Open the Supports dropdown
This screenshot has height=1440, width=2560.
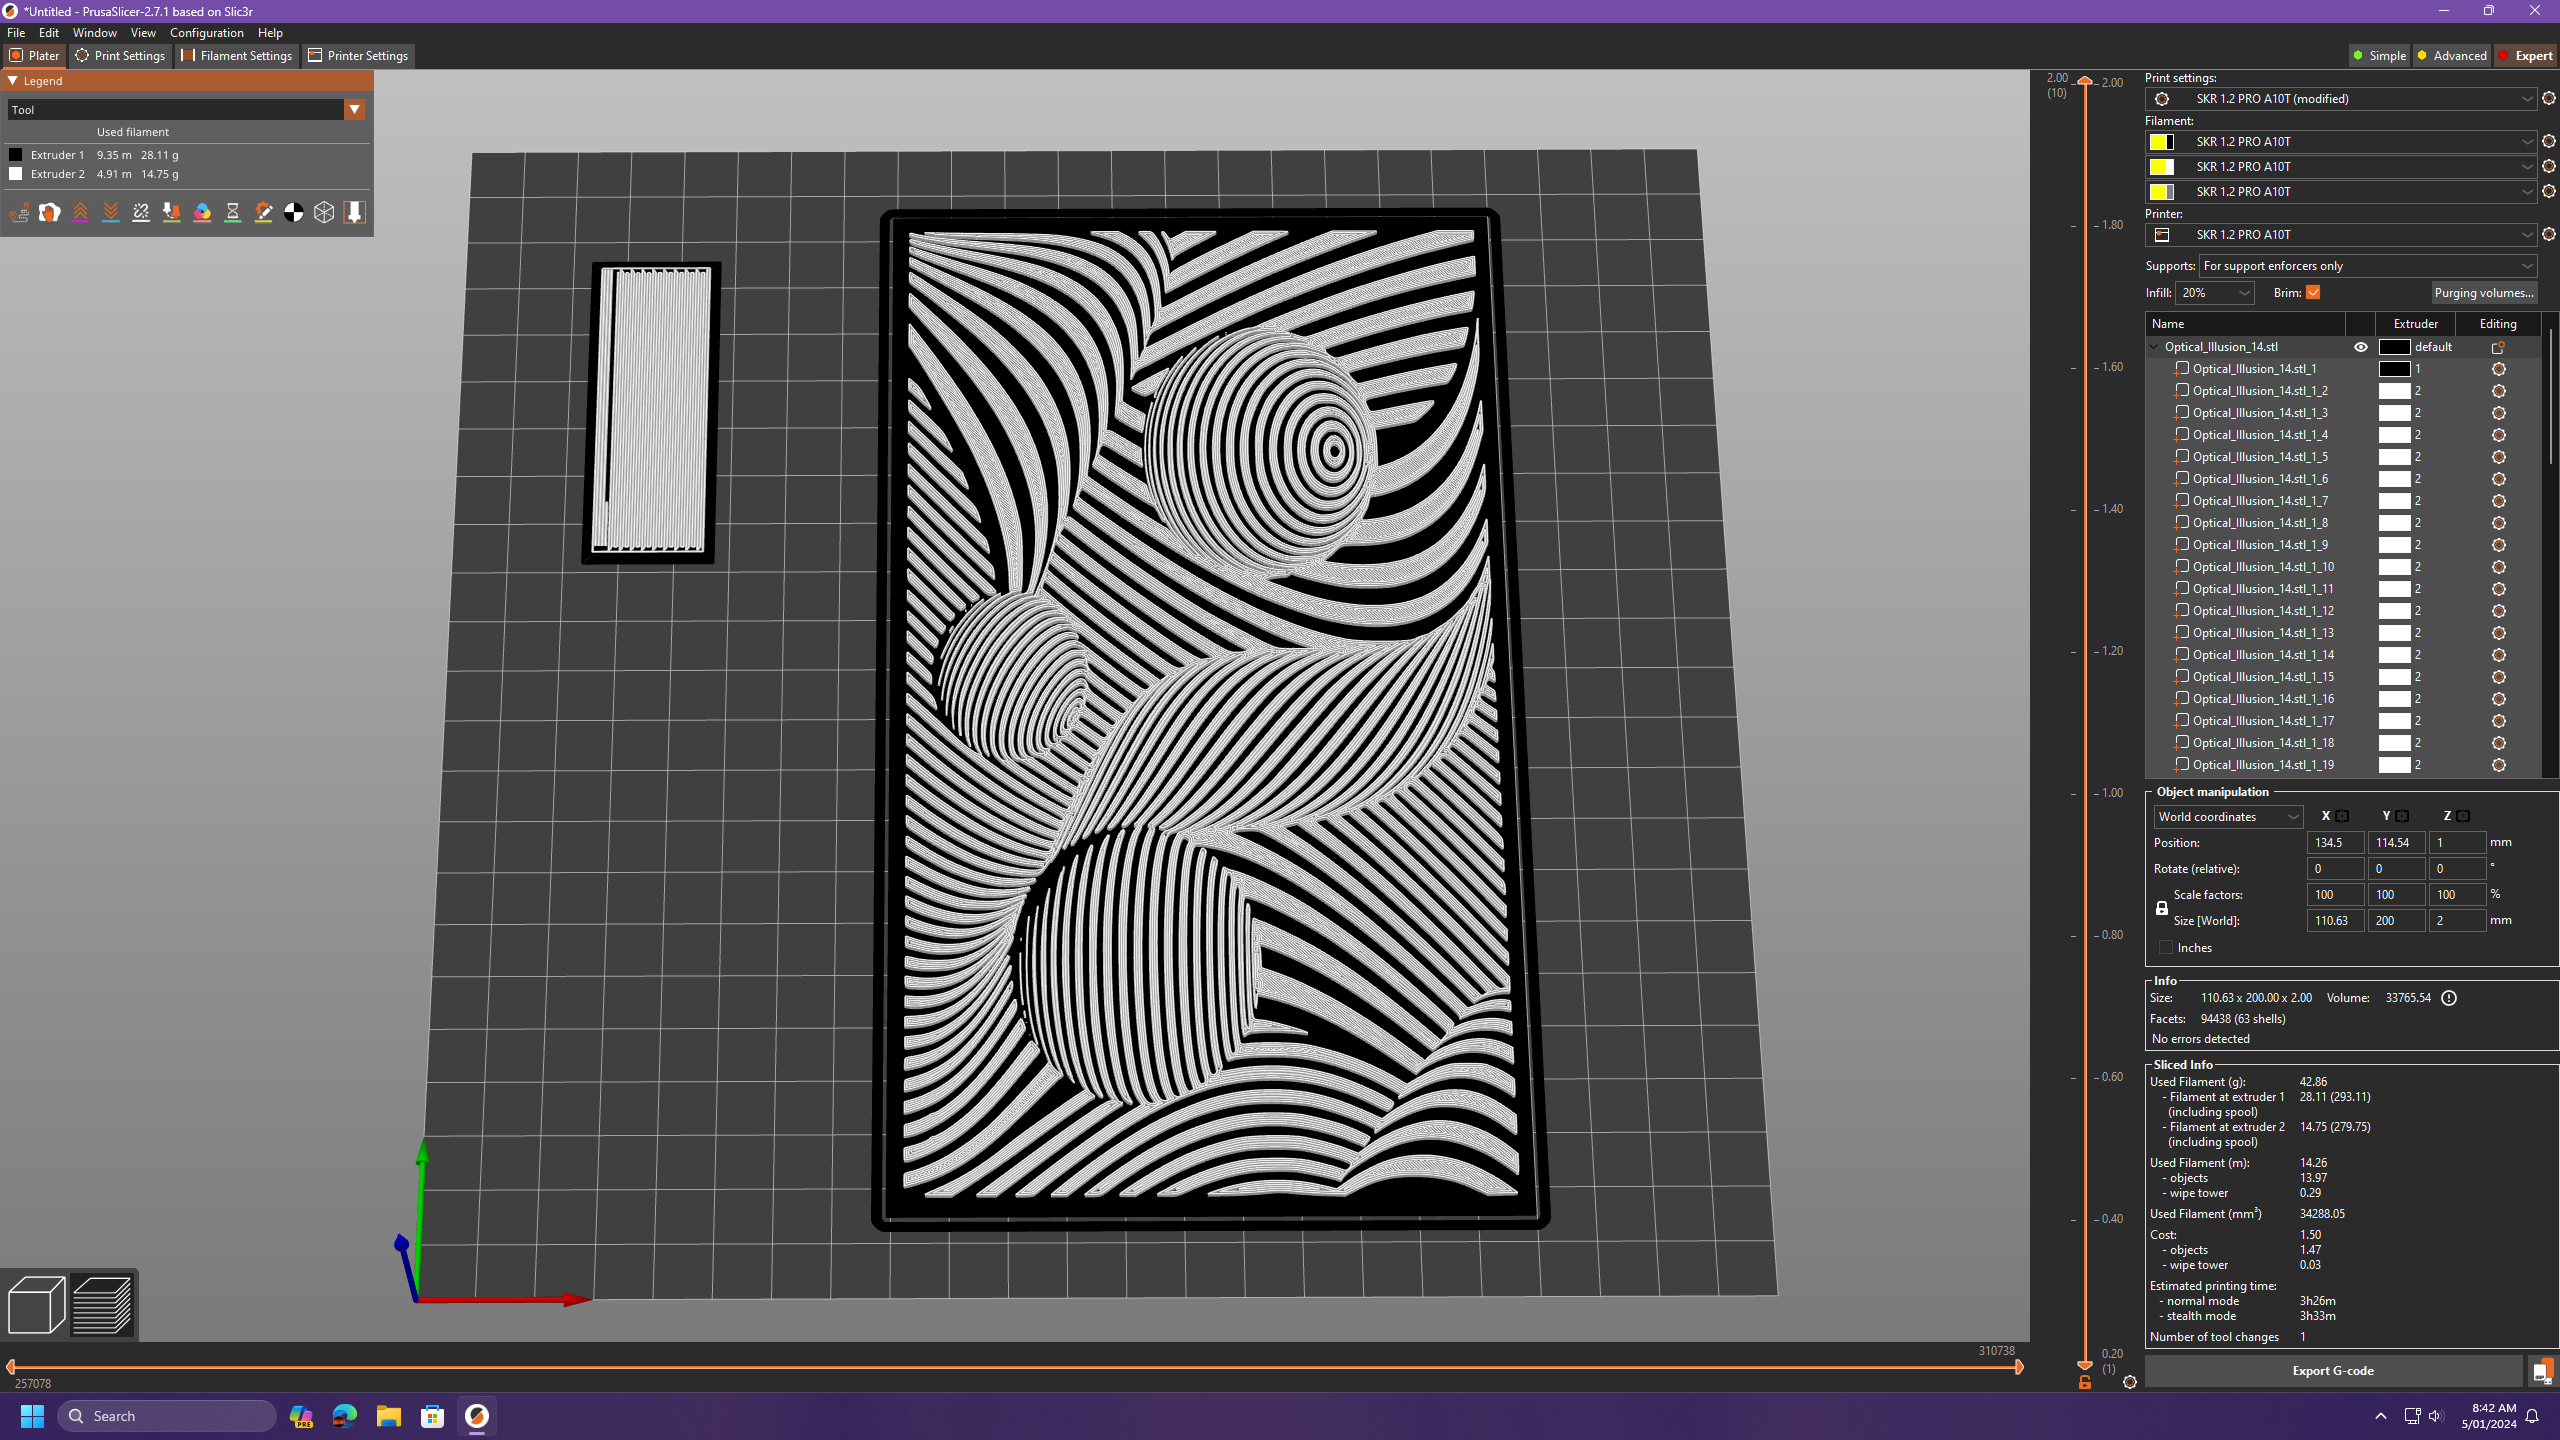pos(2367,266)
